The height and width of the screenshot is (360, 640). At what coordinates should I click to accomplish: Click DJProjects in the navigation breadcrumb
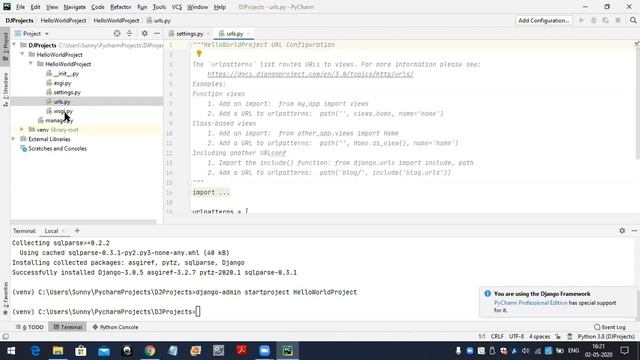pos(20,20)
